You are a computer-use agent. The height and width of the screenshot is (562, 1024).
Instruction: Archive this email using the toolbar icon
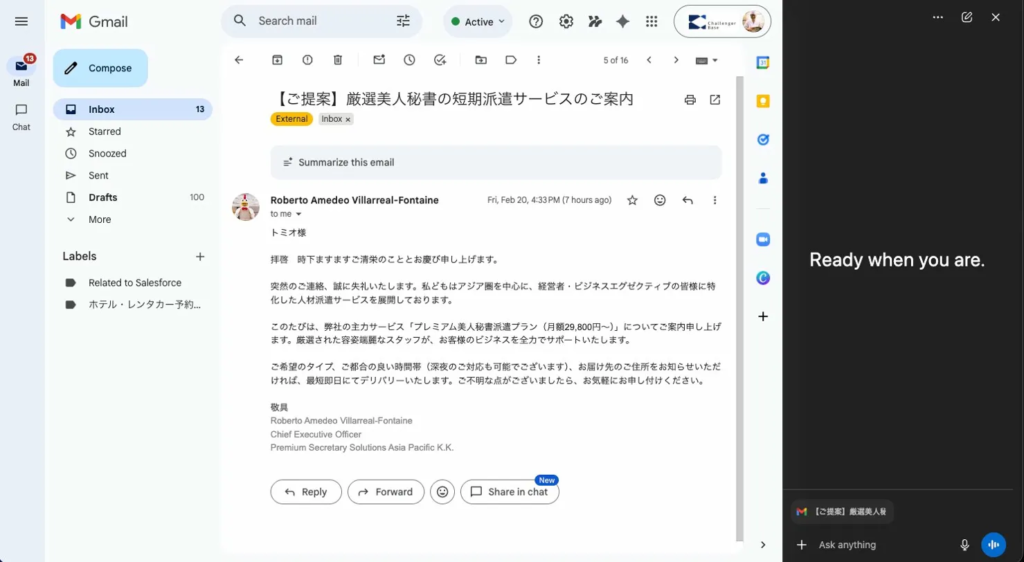(277, 60)
